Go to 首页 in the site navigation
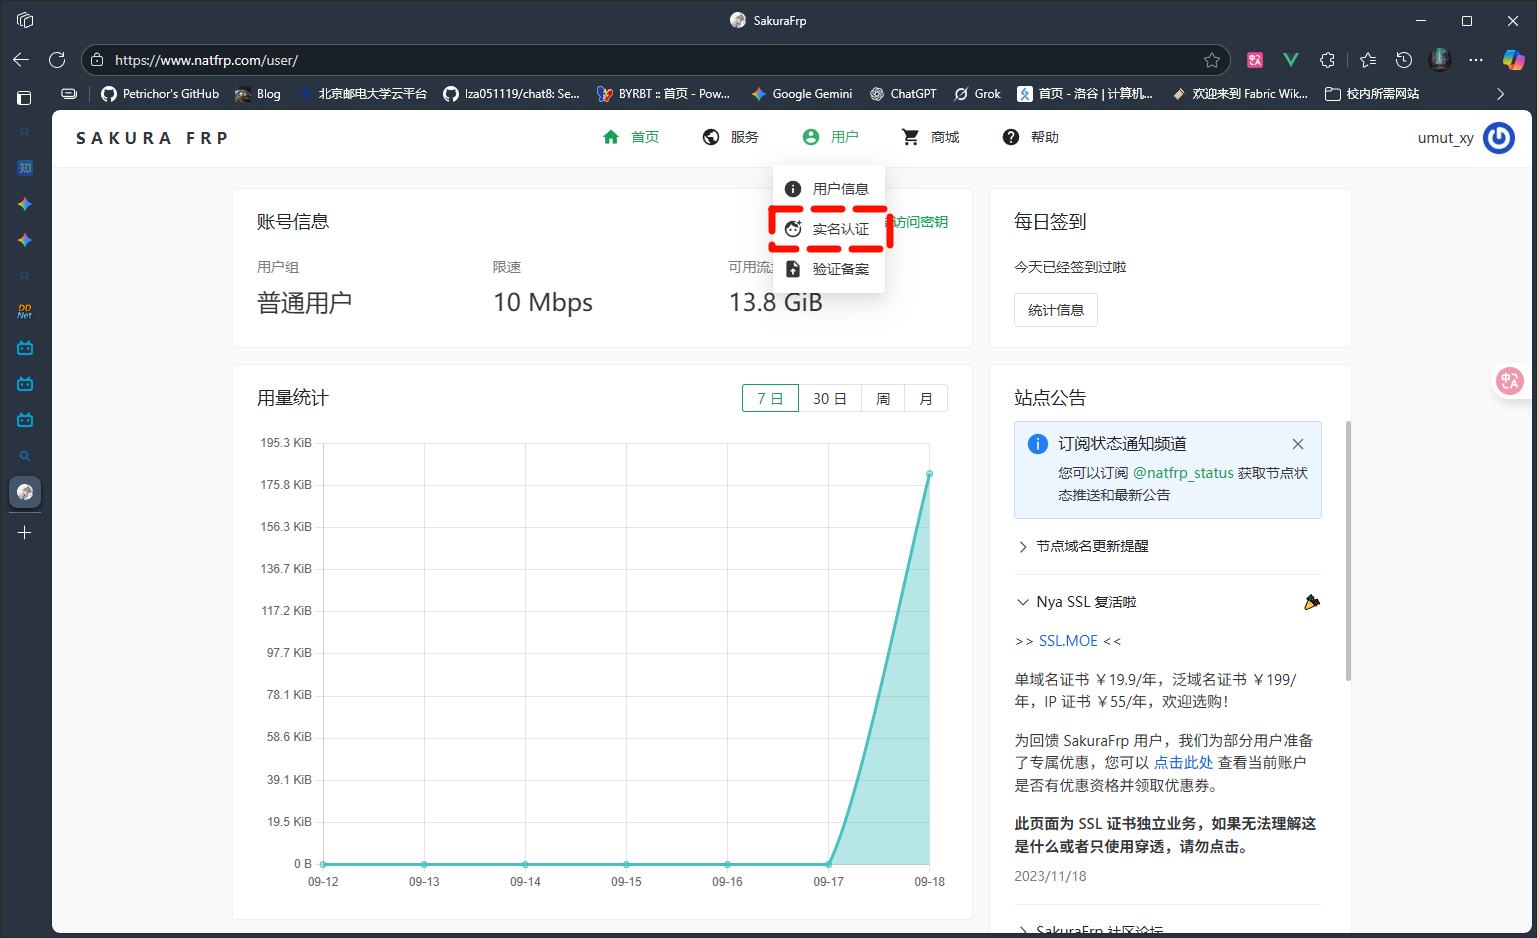 click(631, 137)
